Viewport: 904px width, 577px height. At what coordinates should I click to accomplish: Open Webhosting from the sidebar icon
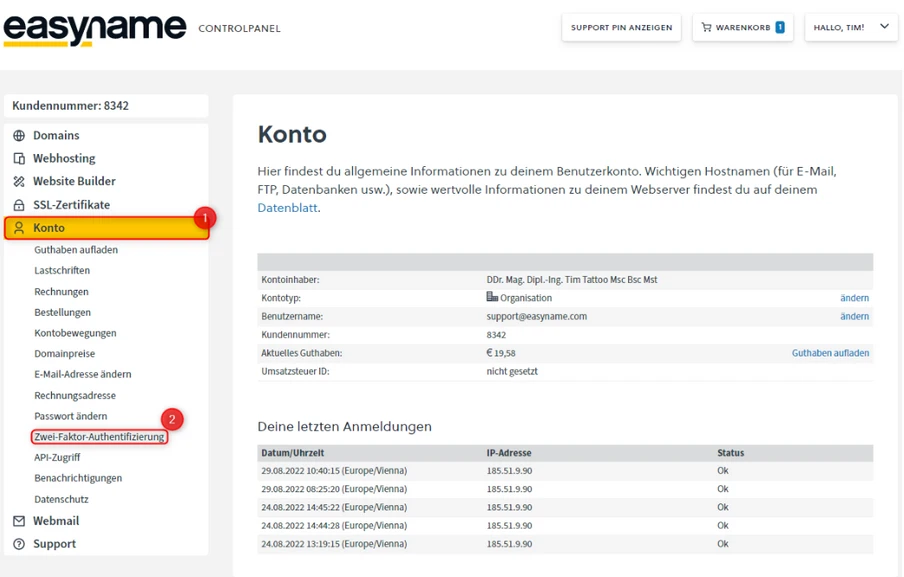[x=19, y=158]
